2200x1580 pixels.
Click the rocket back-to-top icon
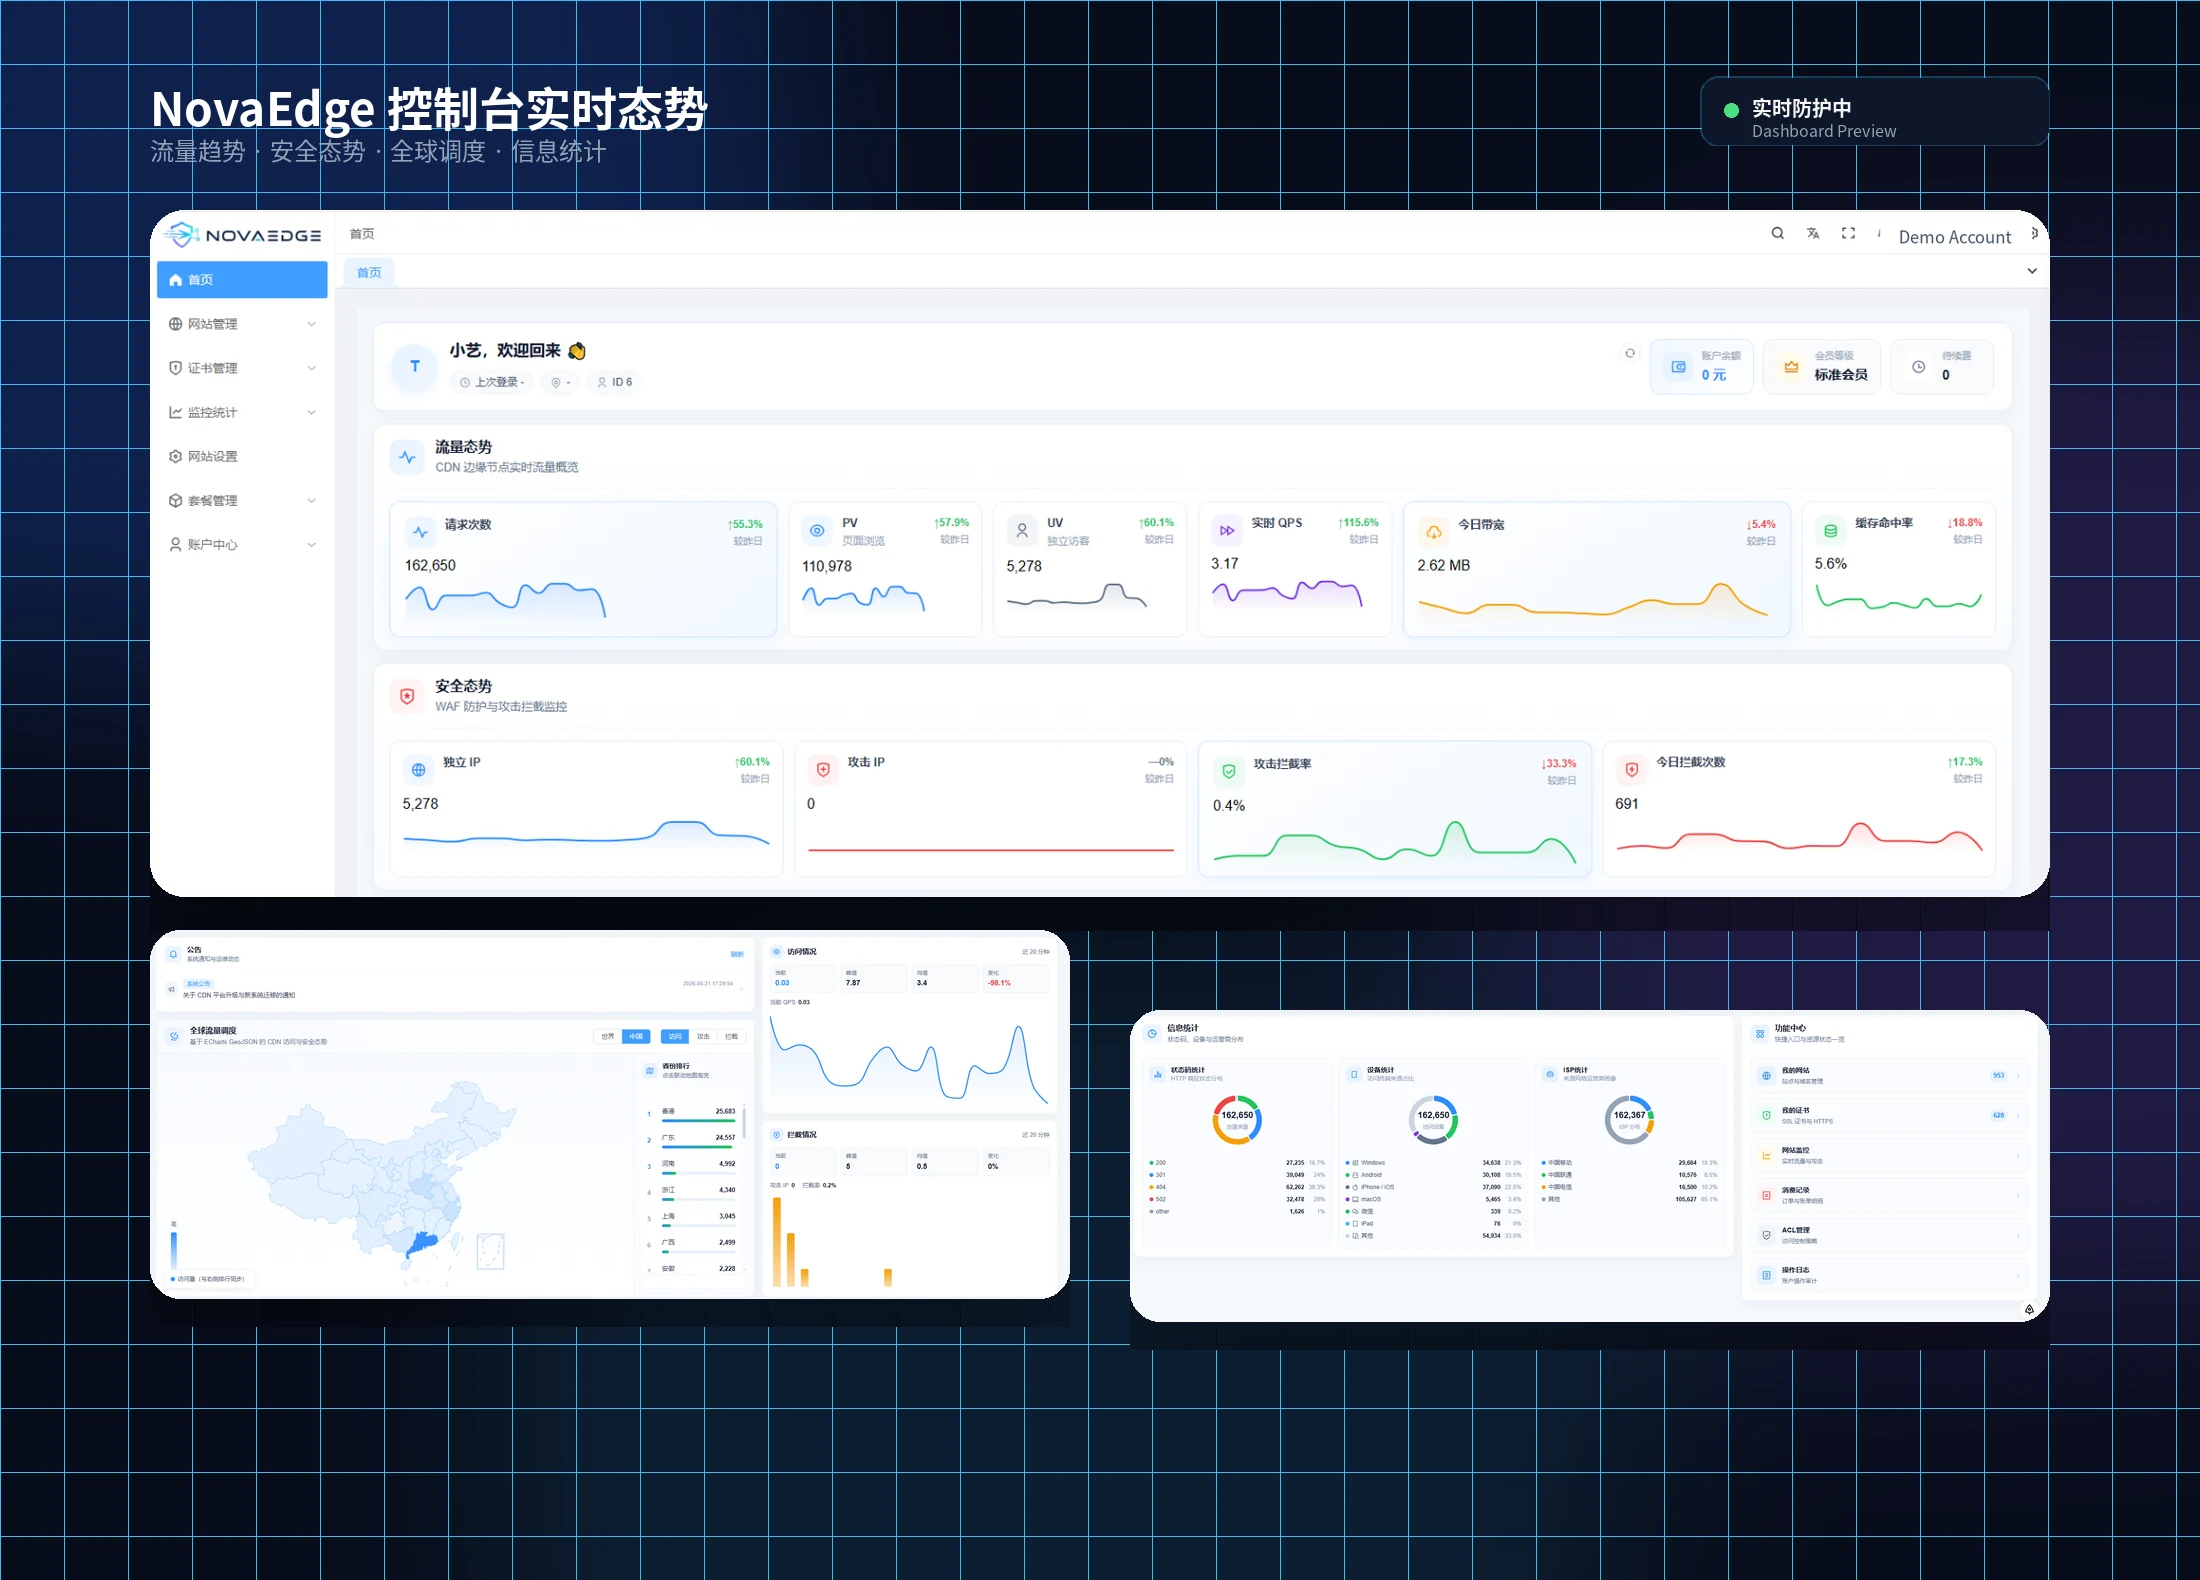tap(2029, 1309)
